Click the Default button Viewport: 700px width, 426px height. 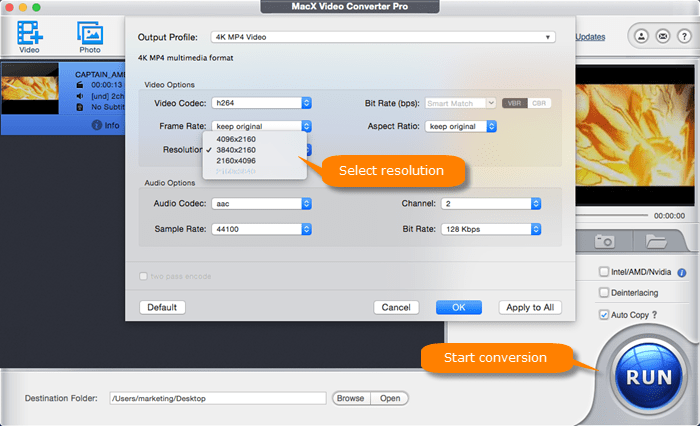pyautogui.click(x=162, y=307)
